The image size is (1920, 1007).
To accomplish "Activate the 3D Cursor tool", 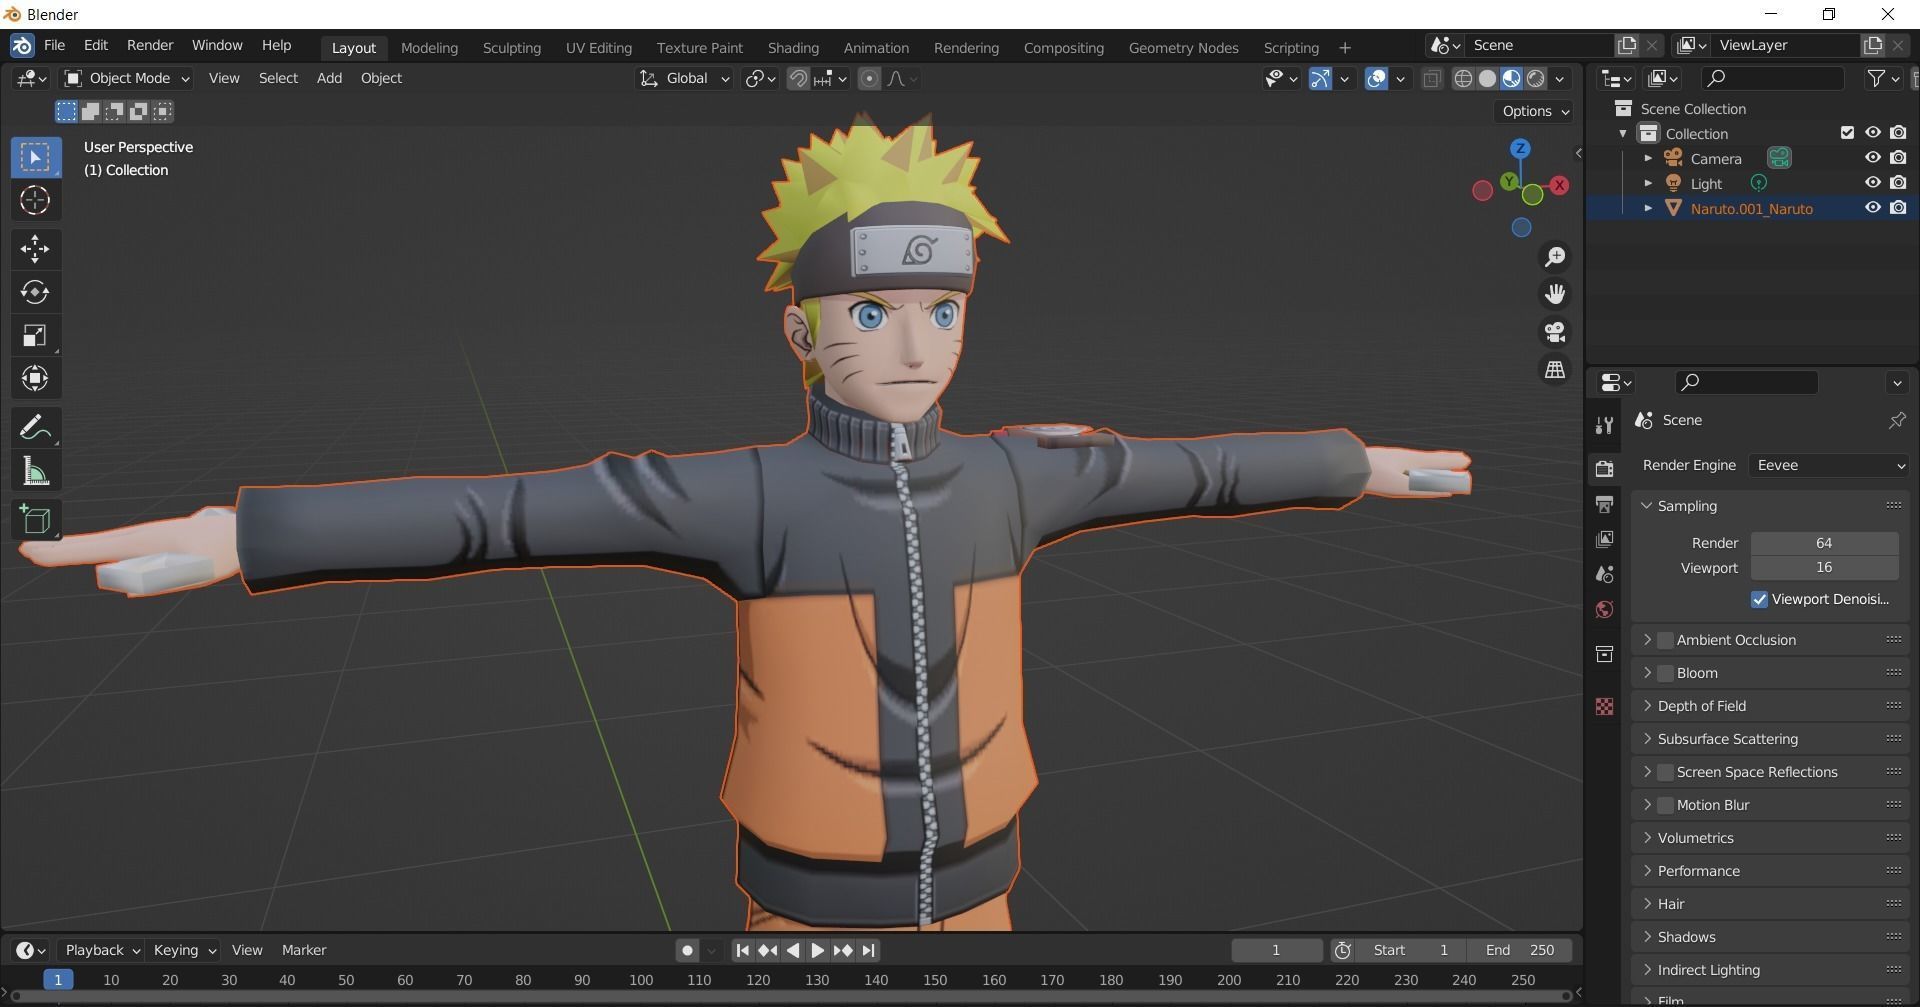I will [35, 201].
